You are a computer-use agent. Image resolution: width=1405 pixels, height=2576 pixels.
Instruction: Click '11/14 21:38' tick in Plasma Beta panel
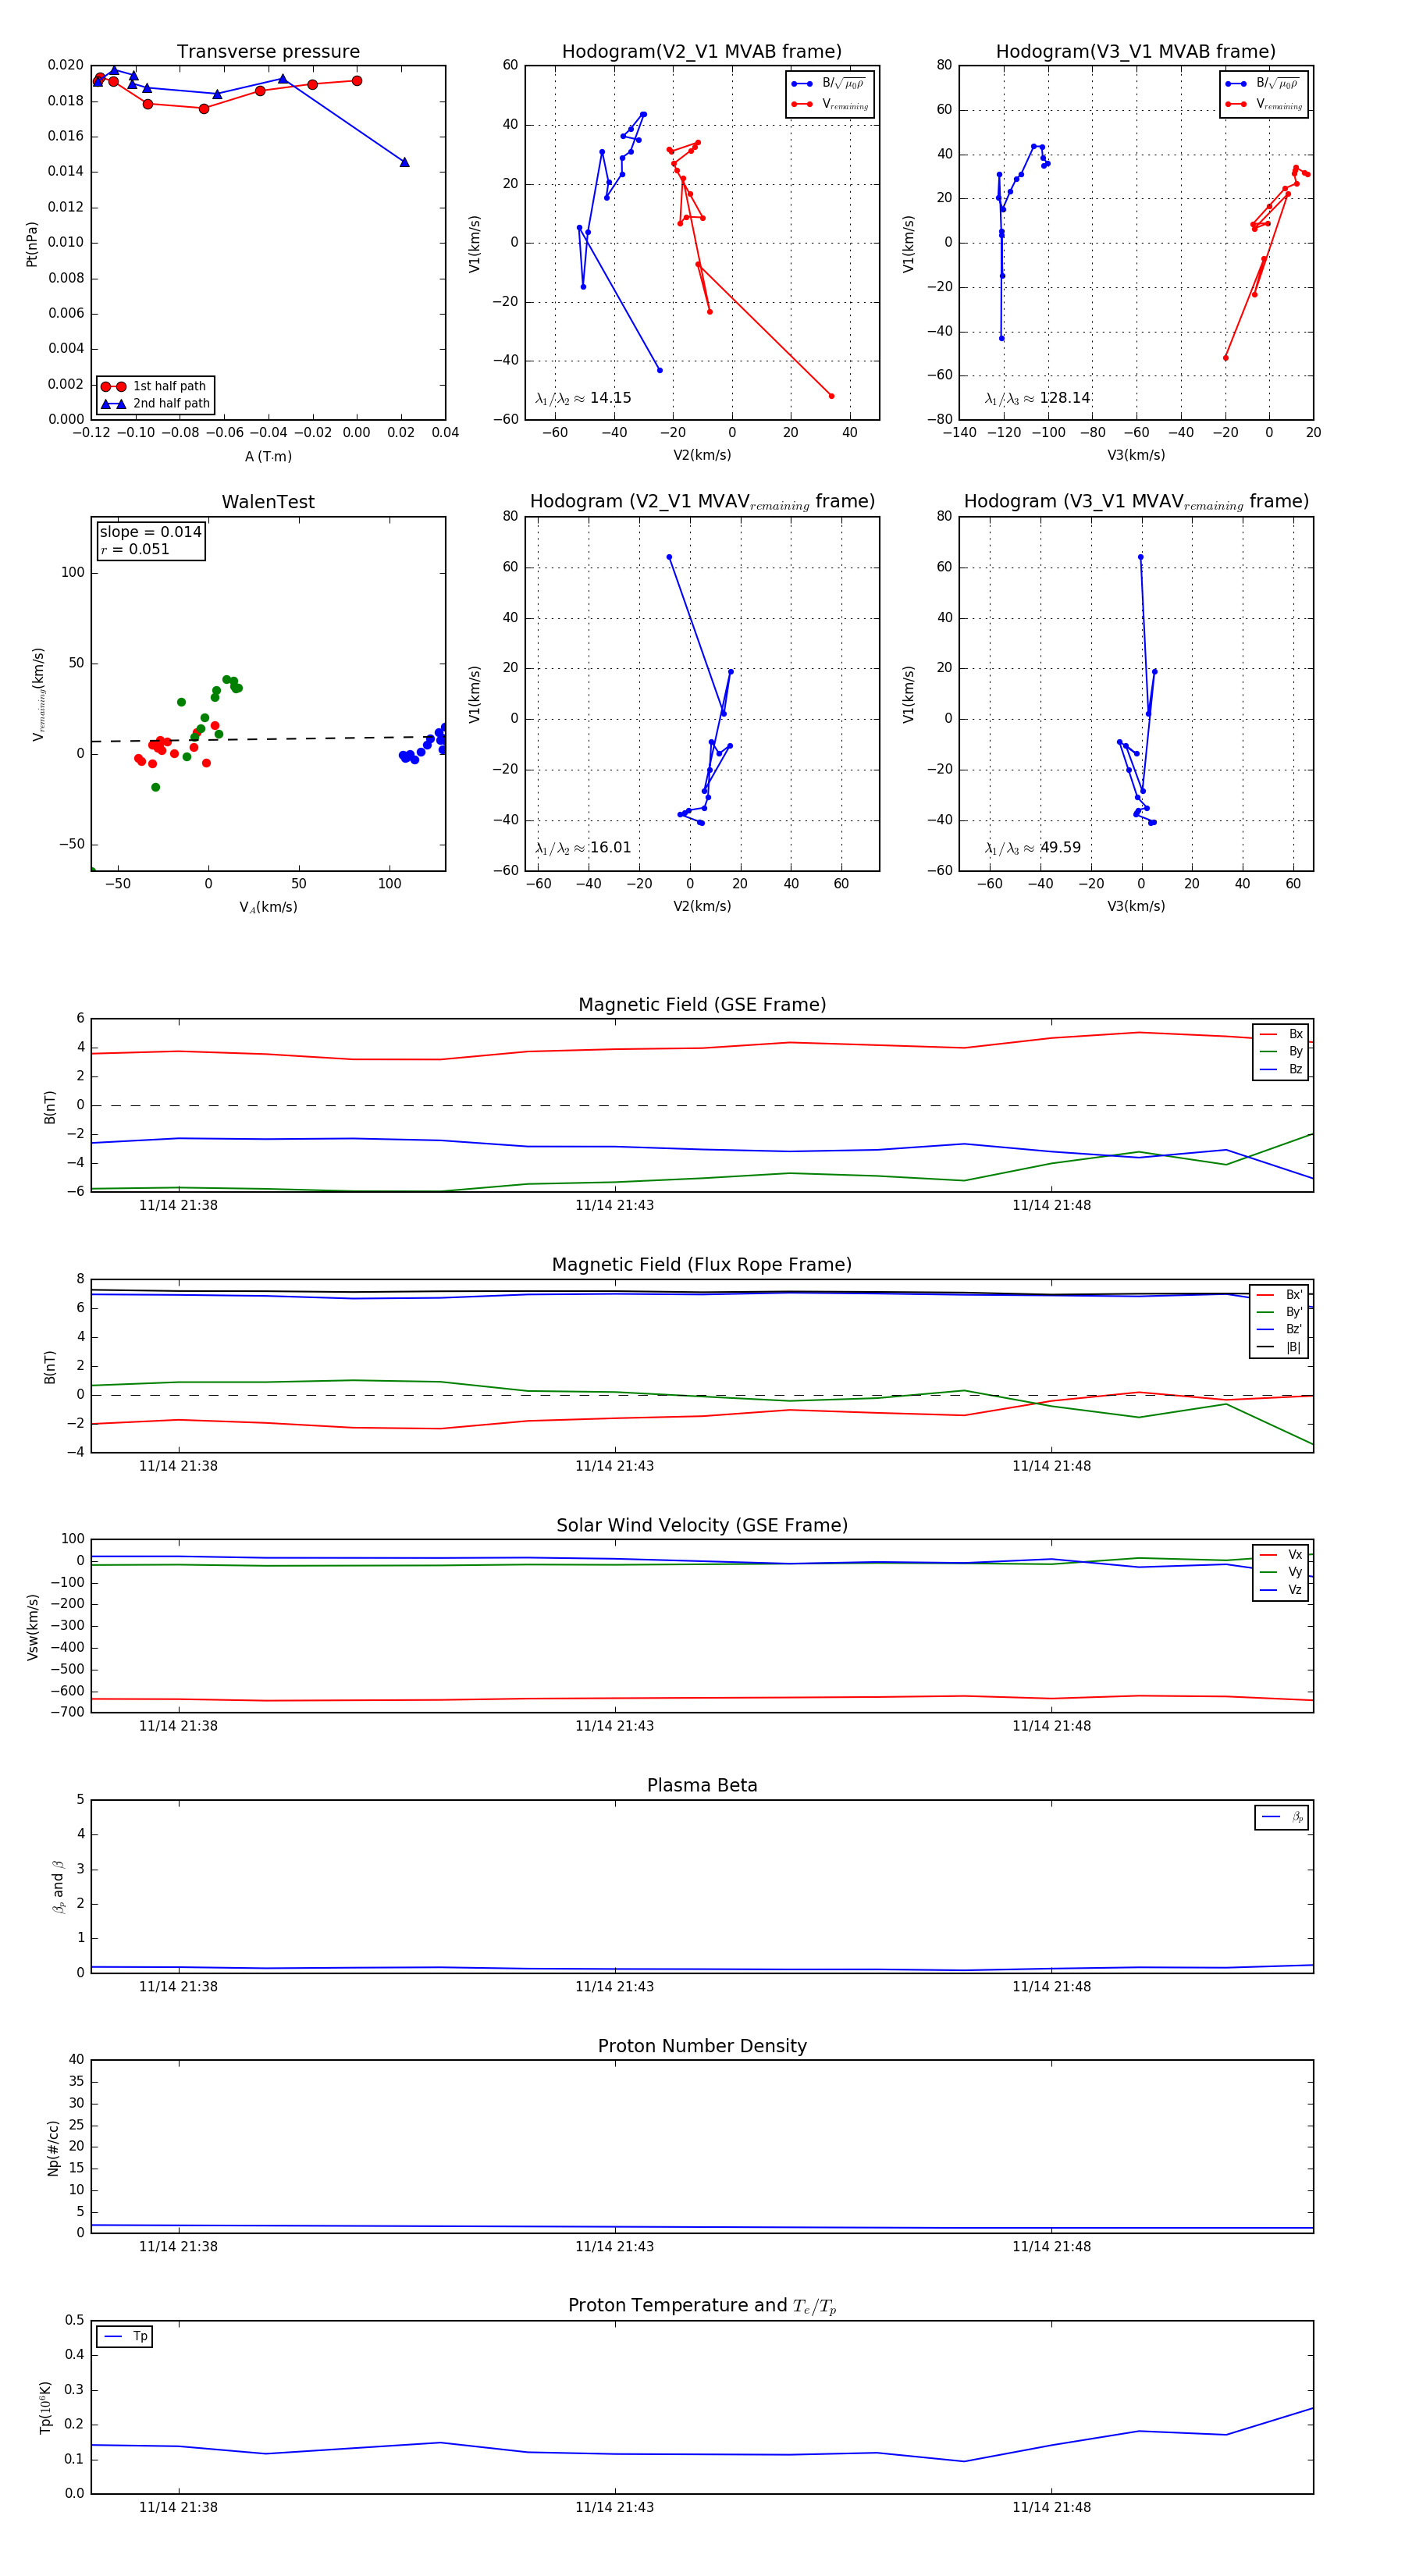(x=178, y=1986)
